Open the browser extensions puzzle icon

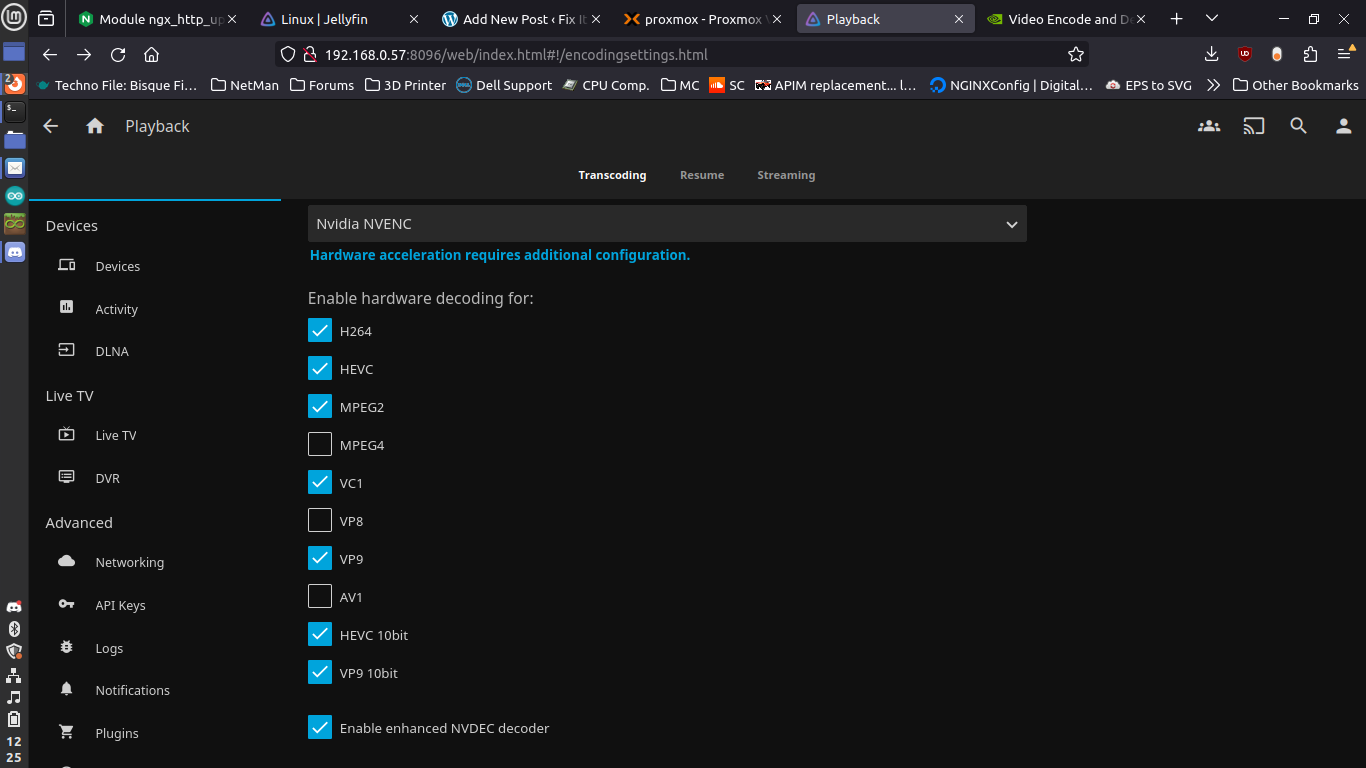(1310, 54)
